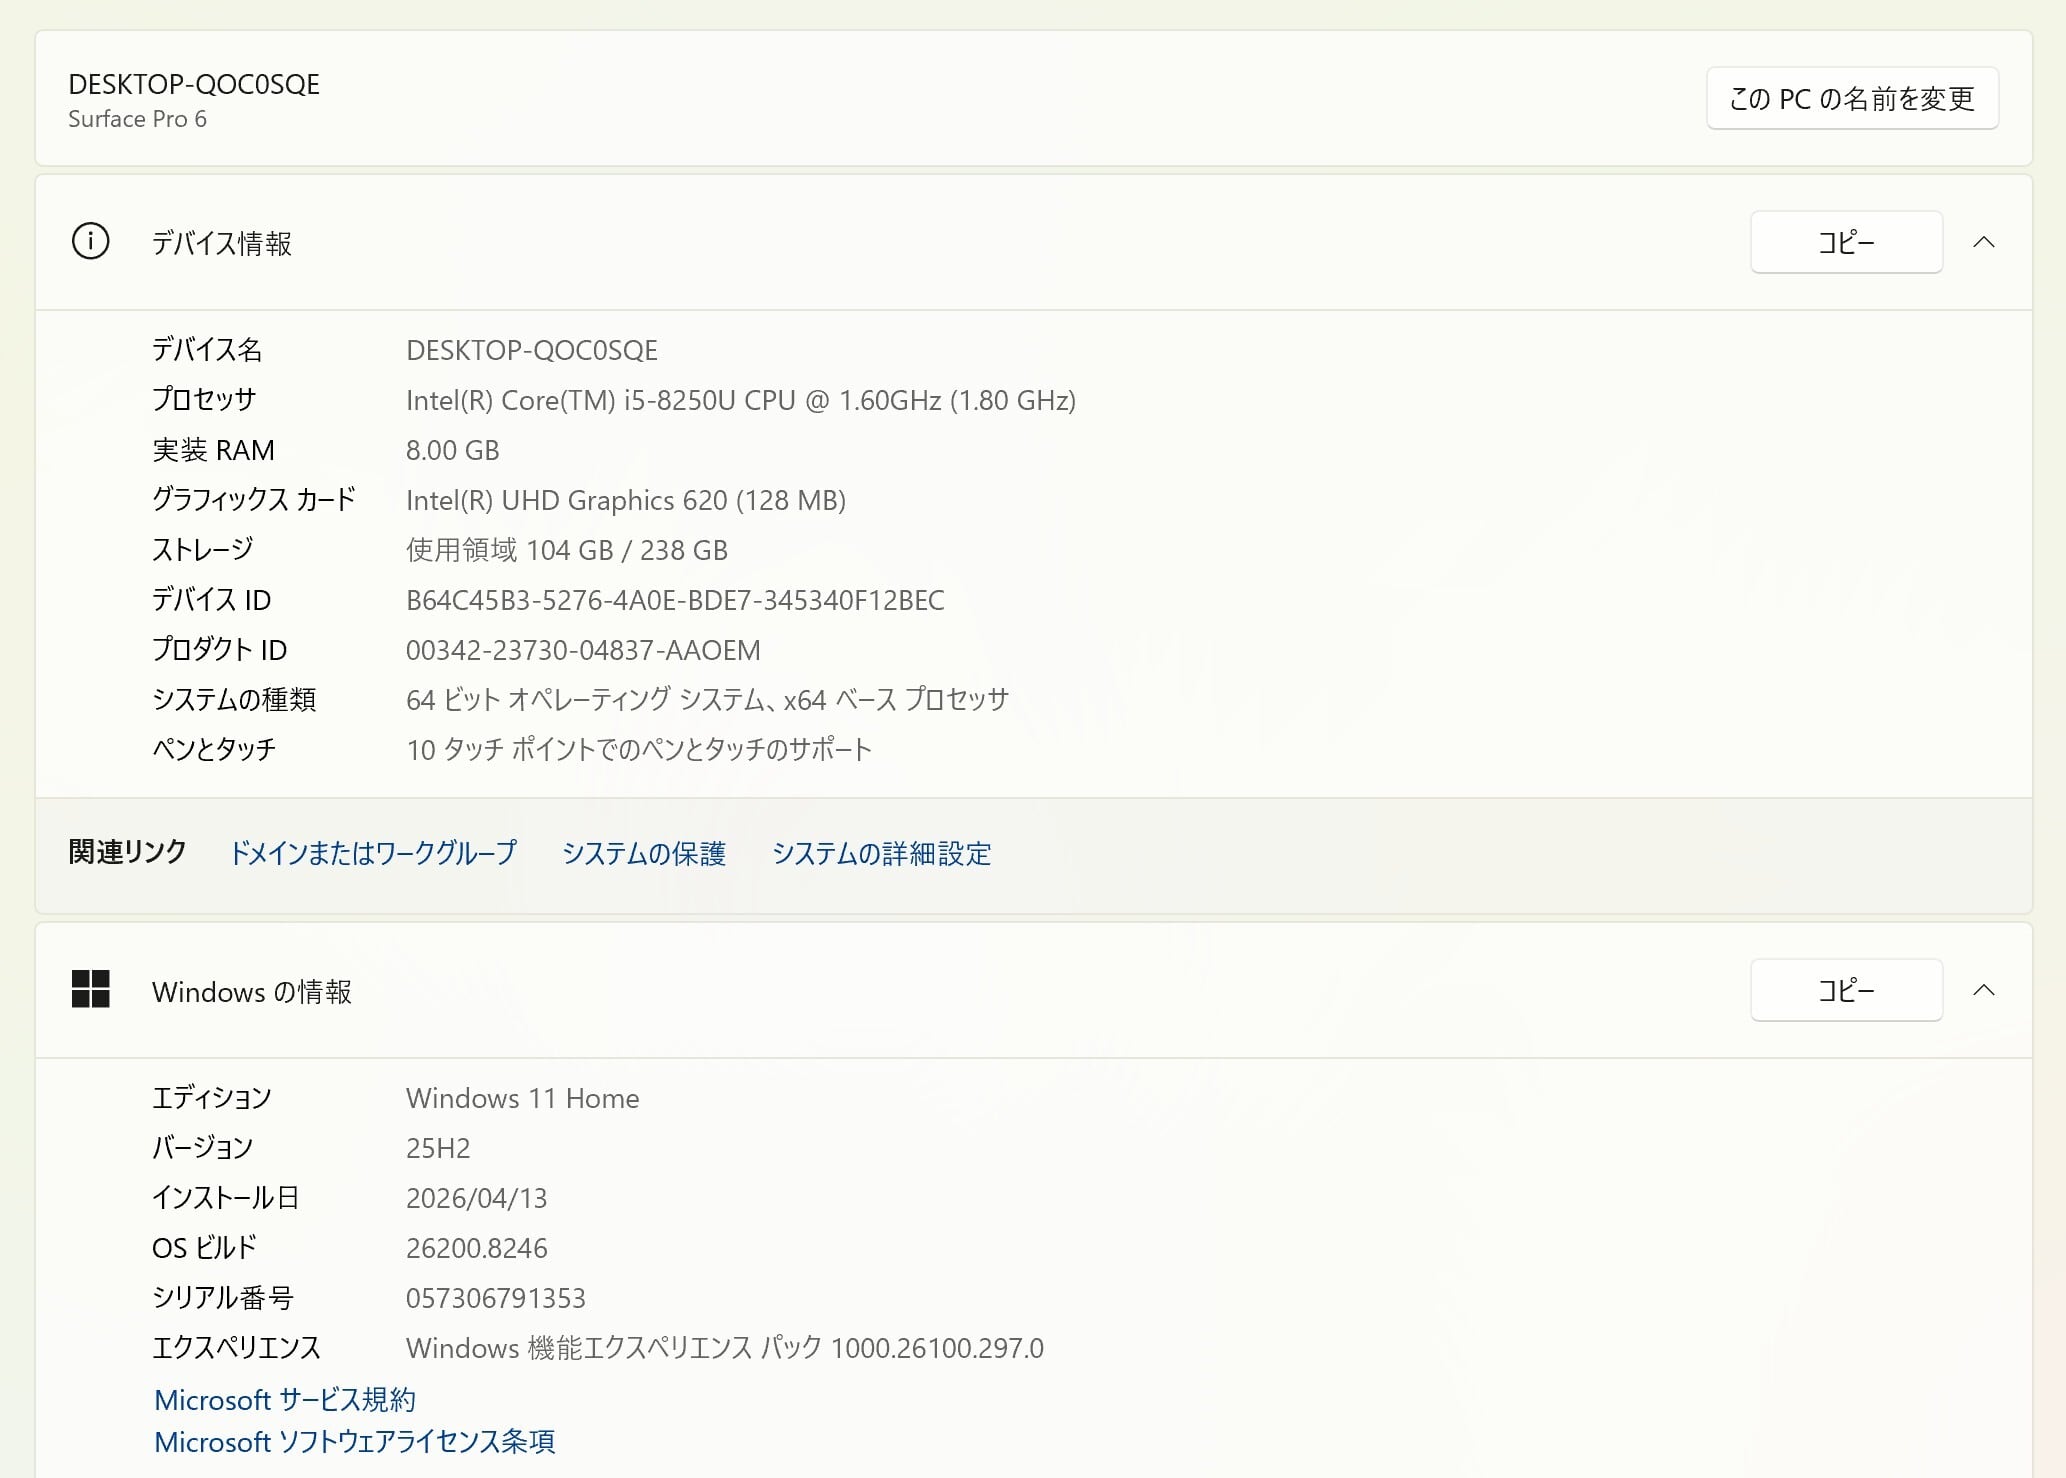The image size is (2066, 1478).
Task: Click the serial number 057306791353
Action: (496, 1298)
